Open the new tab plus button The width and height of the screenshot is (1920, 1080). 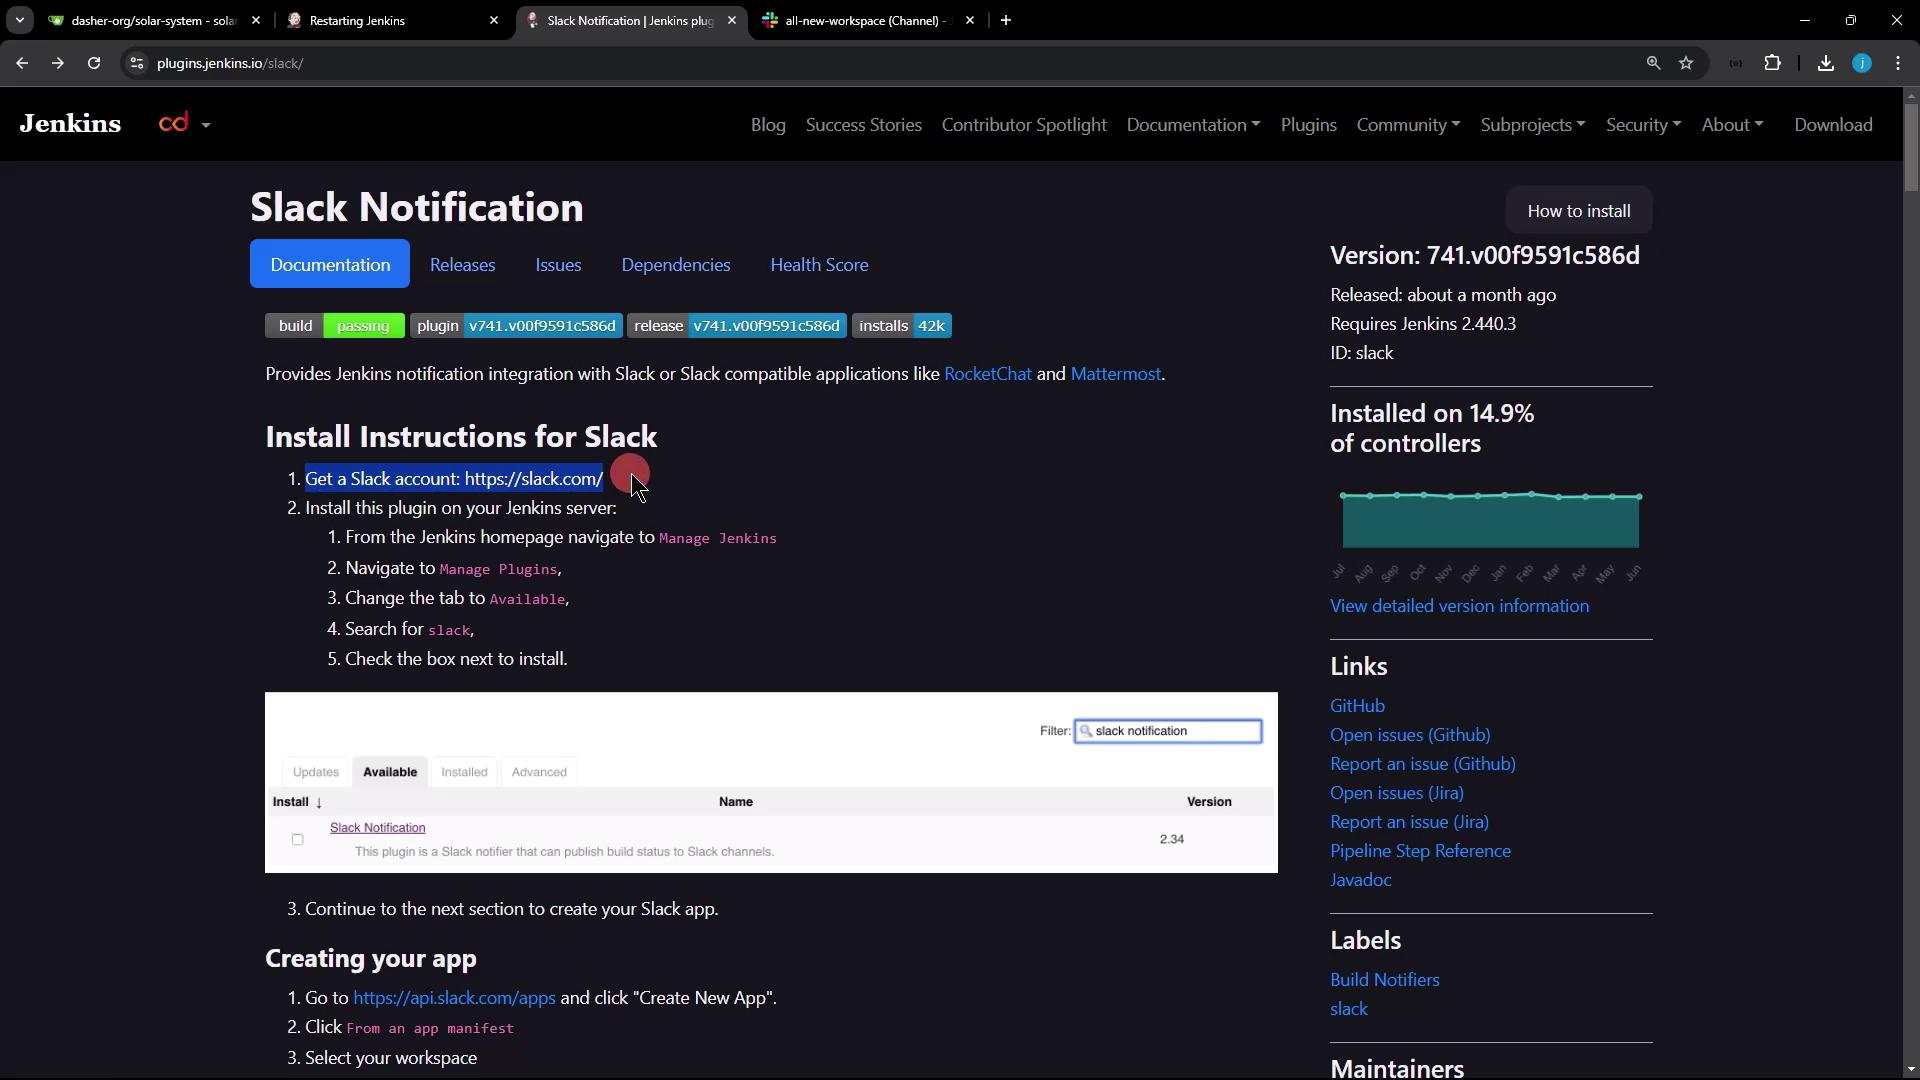pyautogui.click(x=1006, y=20)
